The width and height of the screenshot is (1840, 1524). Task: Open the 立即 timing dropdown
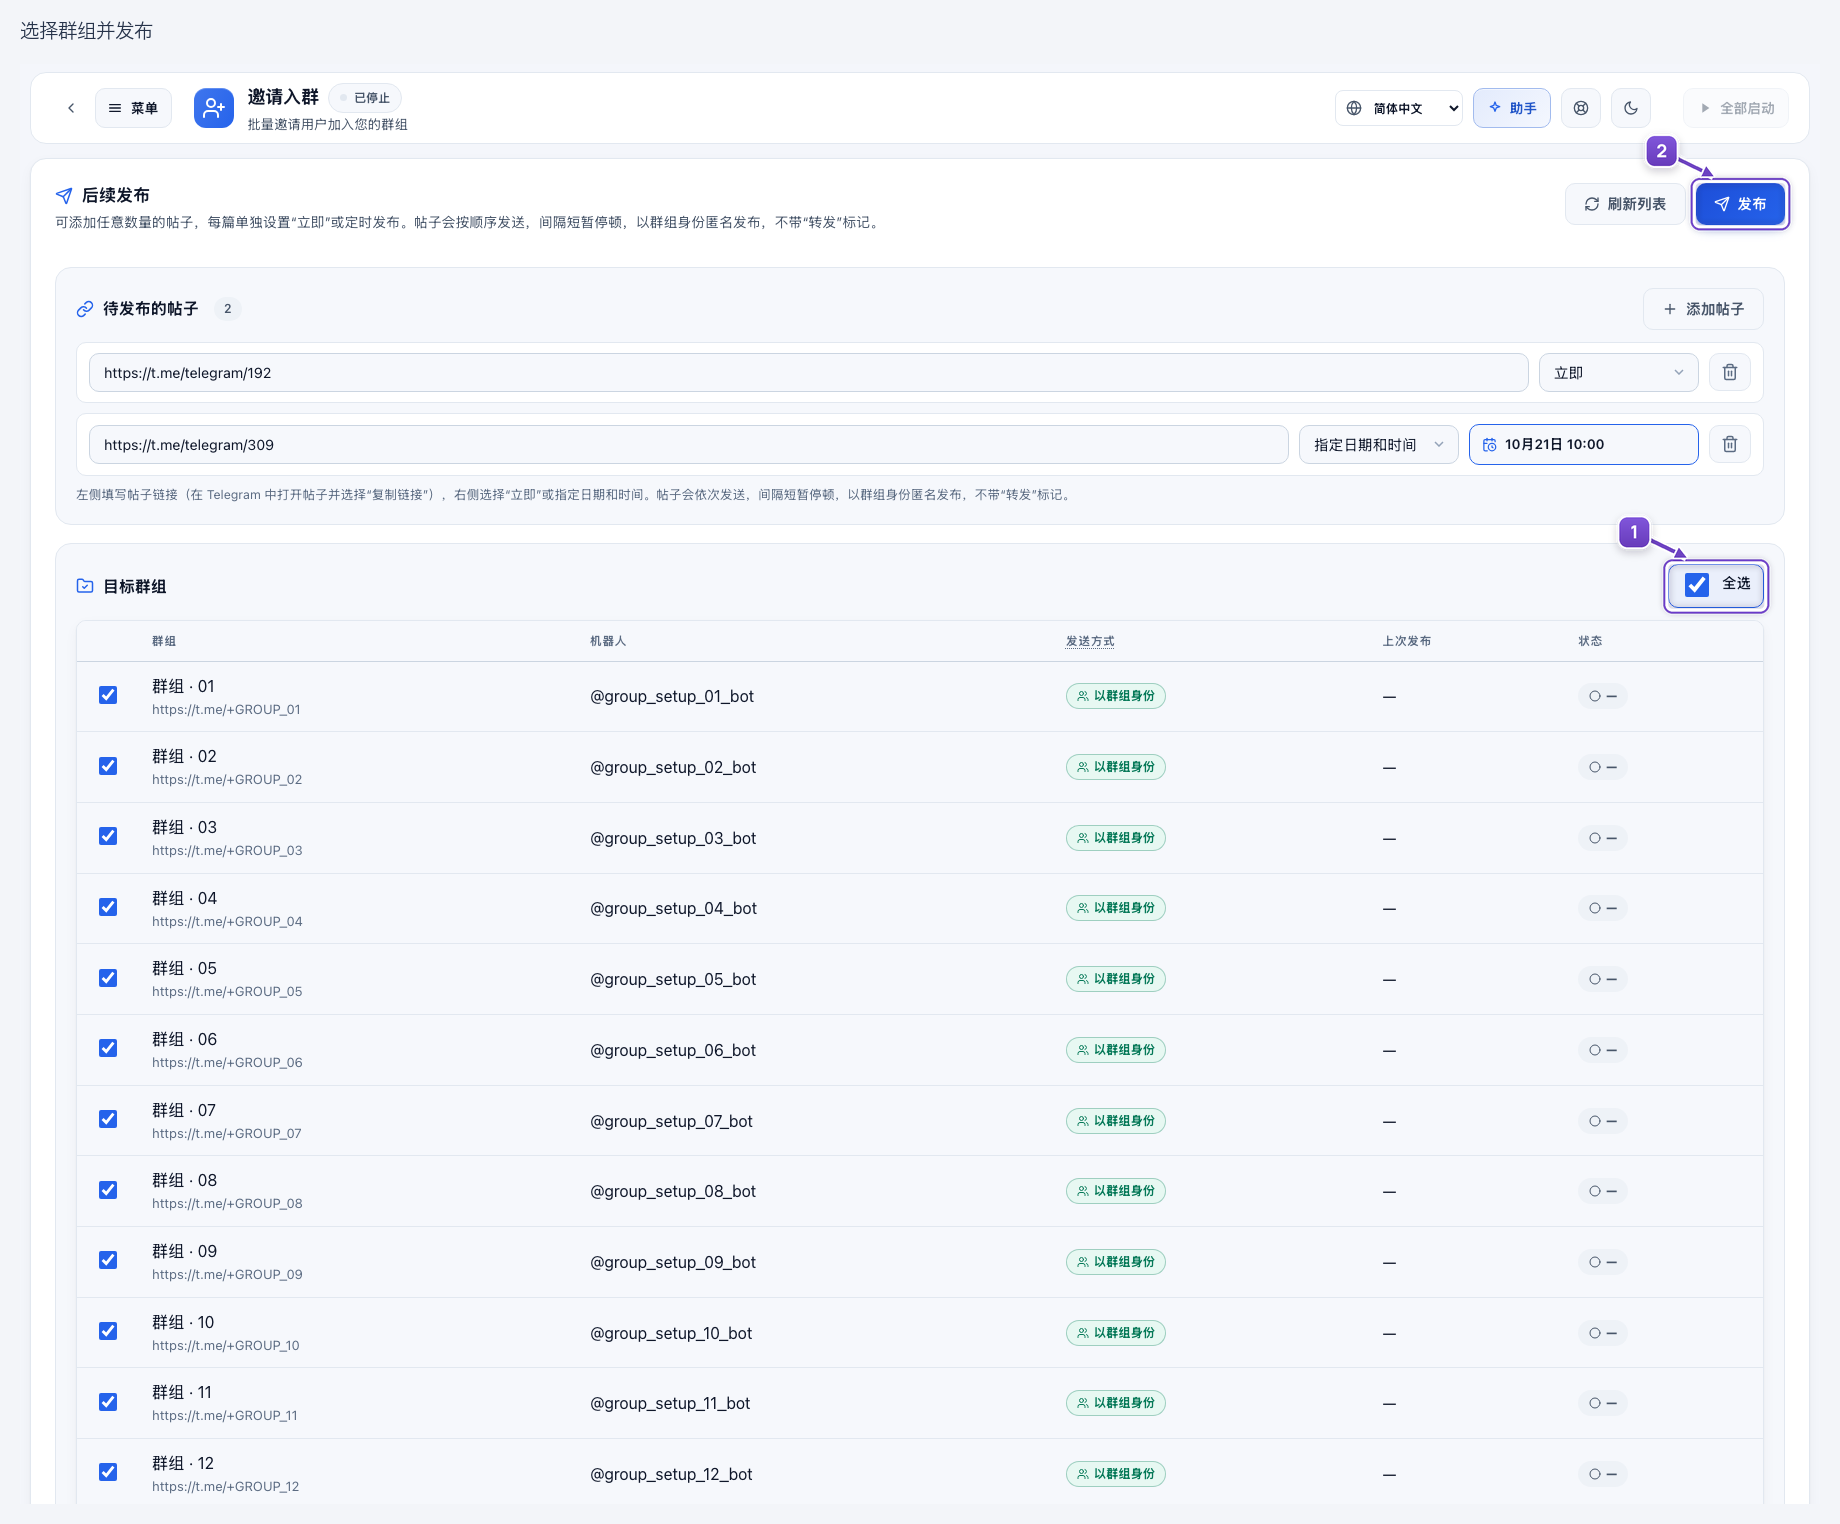point(1618,373)
